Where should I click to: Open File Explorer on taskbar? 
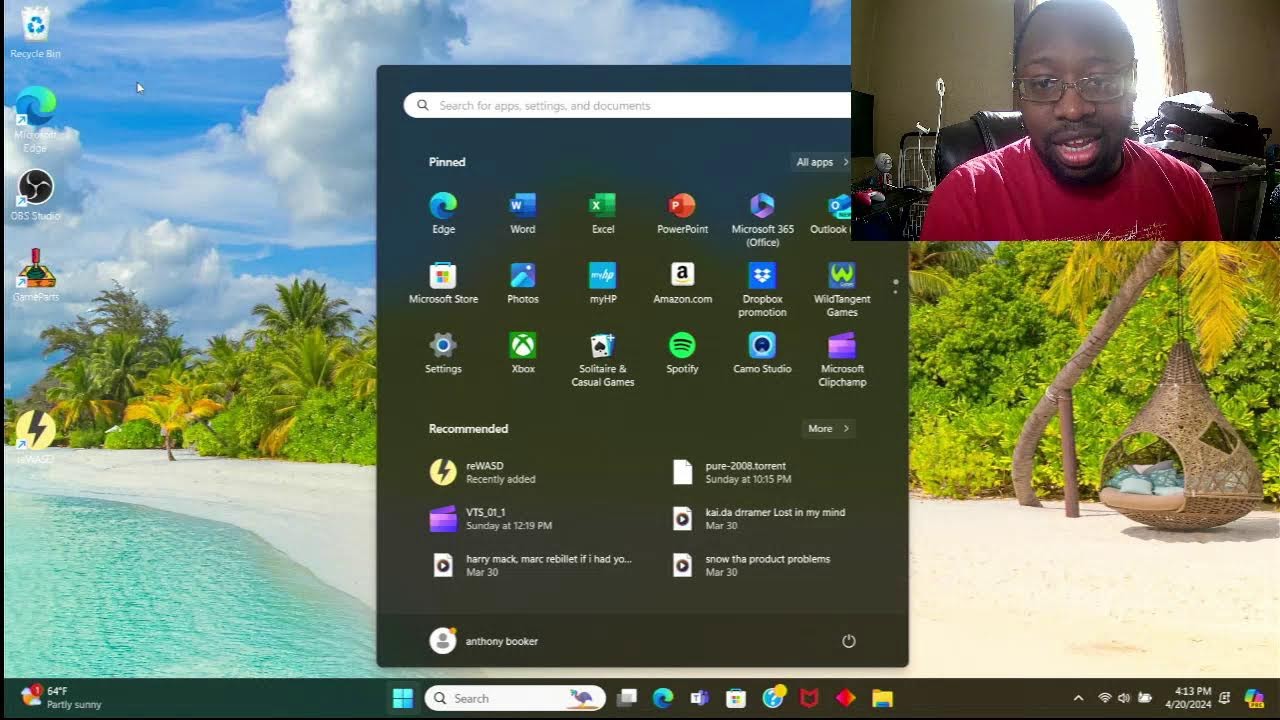[882, 698]
